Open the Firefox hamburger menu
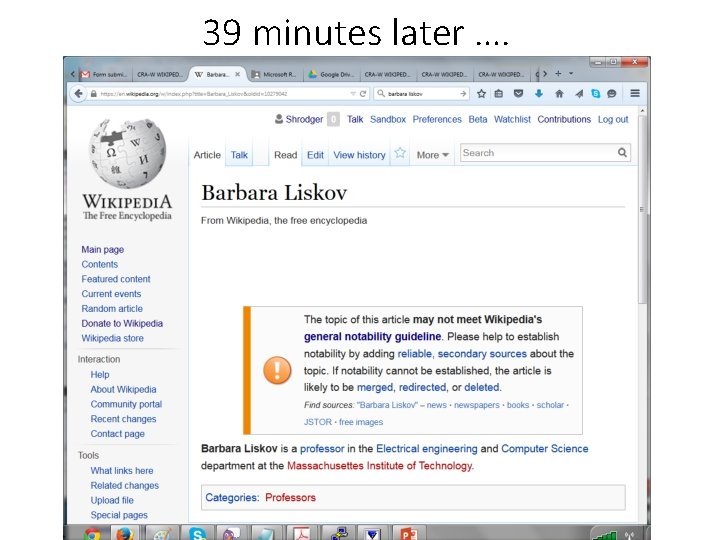 635,93
